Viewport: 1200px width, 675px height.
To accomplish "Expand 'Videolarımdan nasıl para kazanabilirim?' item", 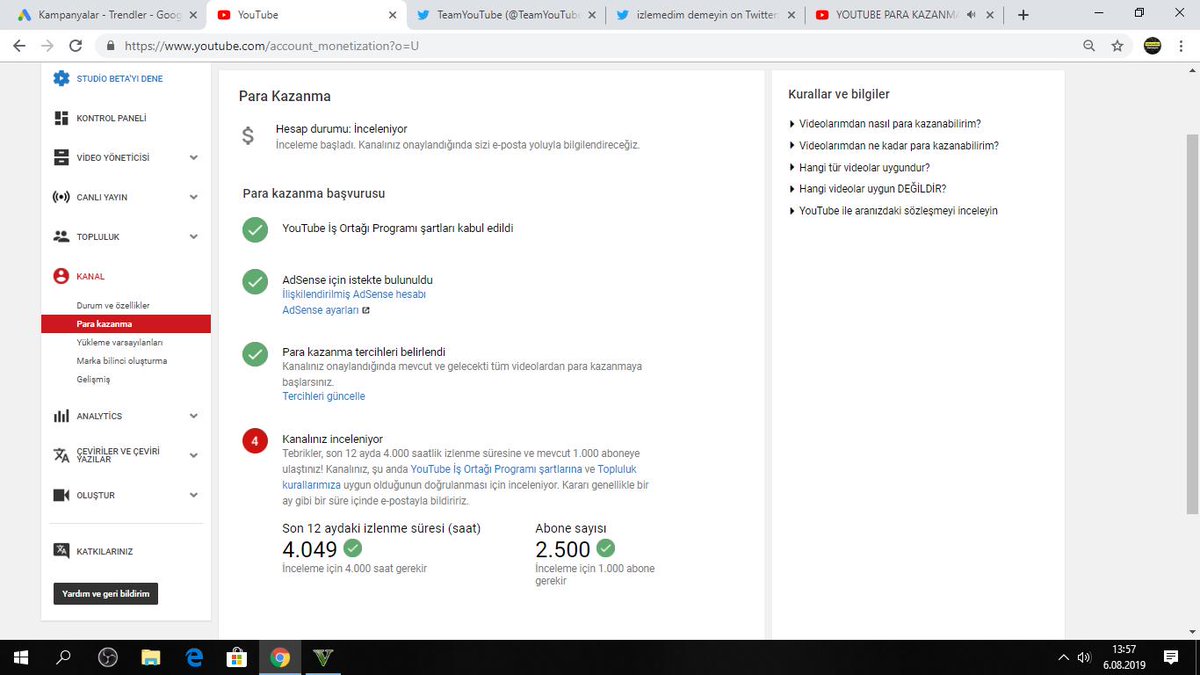I will [x=885, y=124].
